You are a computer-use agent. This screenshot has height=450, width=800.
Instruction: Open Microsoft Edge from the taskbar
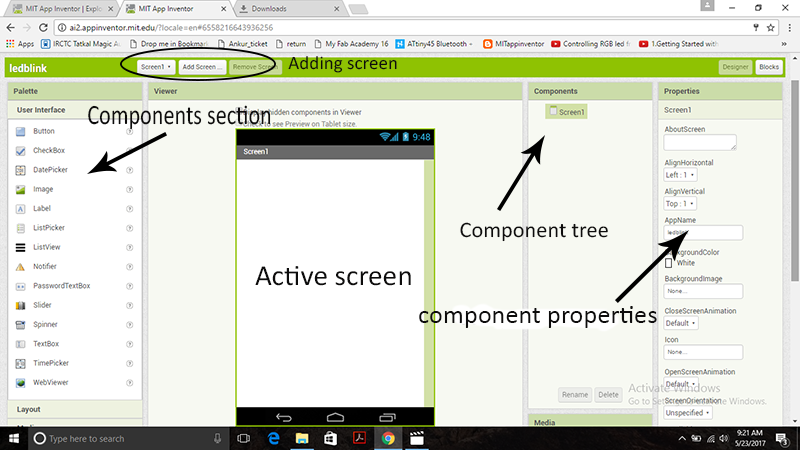pyautogui.click(x=273, y=438)
